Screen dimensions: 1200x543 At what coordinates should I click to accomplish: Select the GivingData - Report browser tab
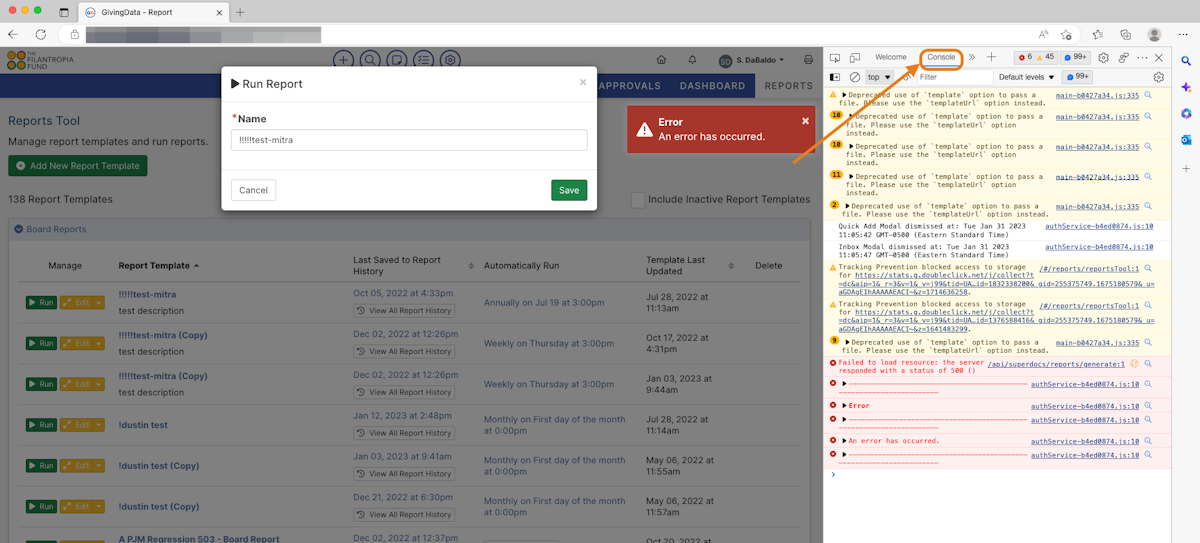tap(151, 12)
